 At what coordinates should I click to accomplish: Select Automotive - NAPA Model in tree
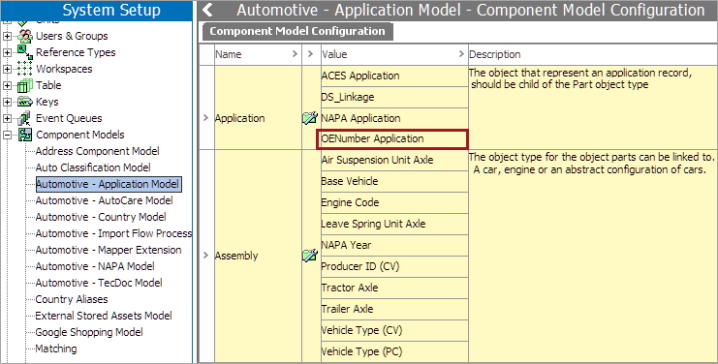tap(95, 266)
